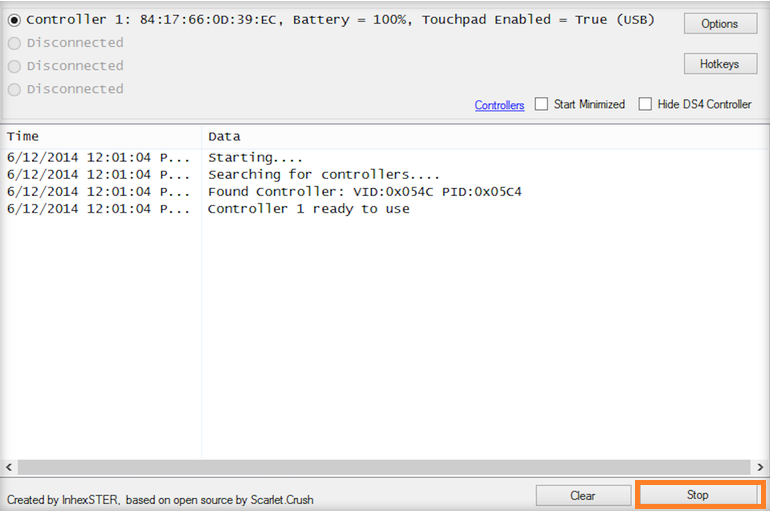The width and height of the screenshot is (772, 511).
Task: Select the third controller slot marked Disconnected
Action: click(14, 66)
